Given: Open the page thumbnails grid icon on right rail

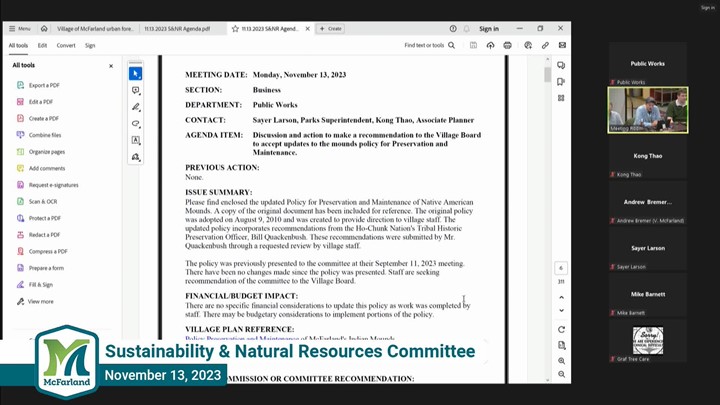Looking at the screenshot, I should (x=561, y=98).
